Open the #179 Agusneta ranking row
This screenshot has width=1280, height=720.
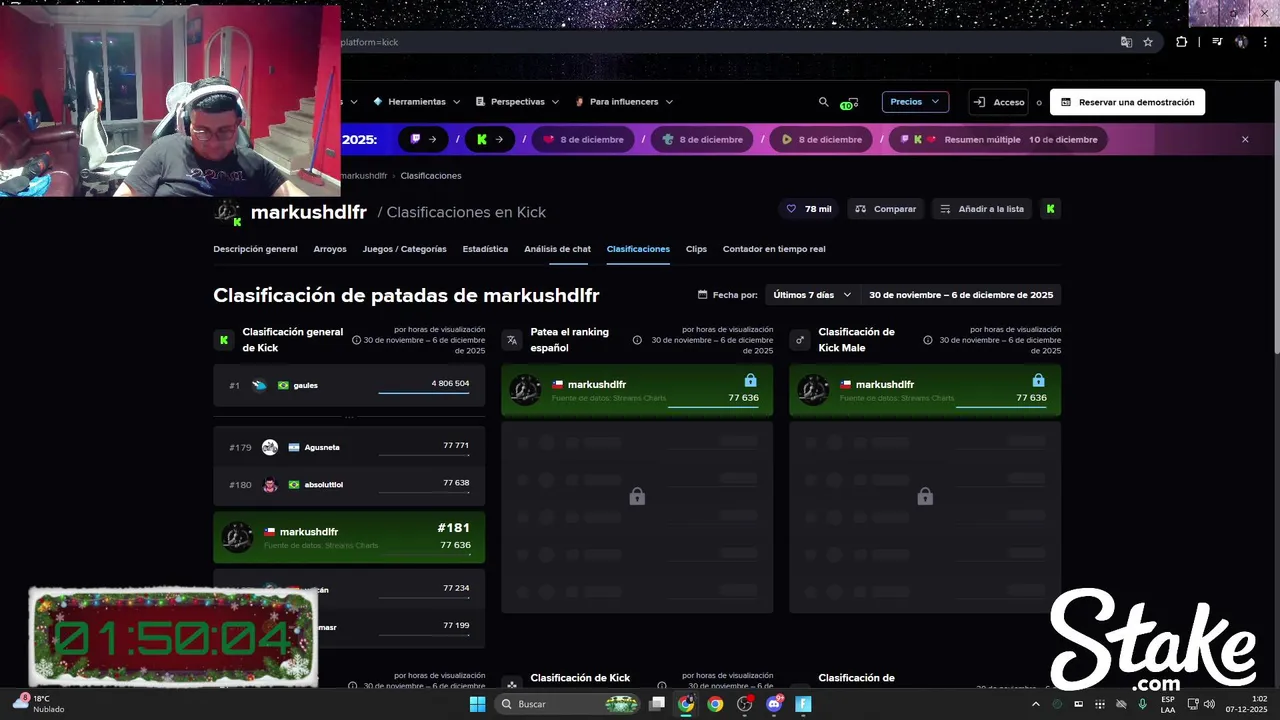349,448
